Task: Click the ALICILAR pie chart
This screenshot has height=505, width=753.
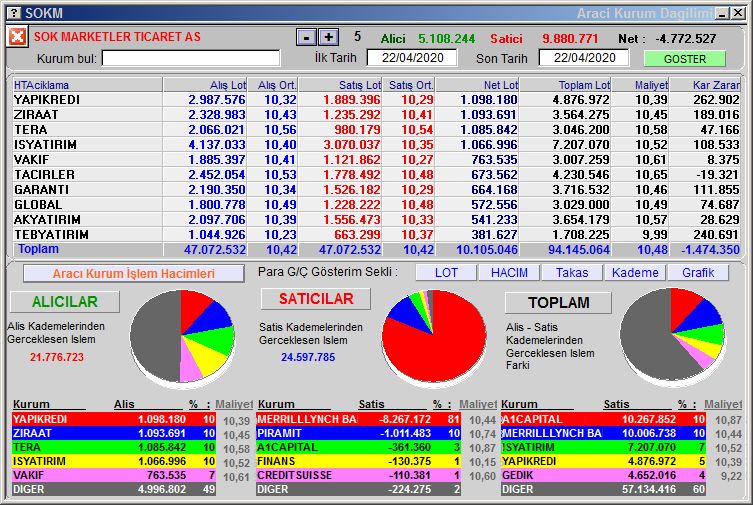Action: point(182,337)
